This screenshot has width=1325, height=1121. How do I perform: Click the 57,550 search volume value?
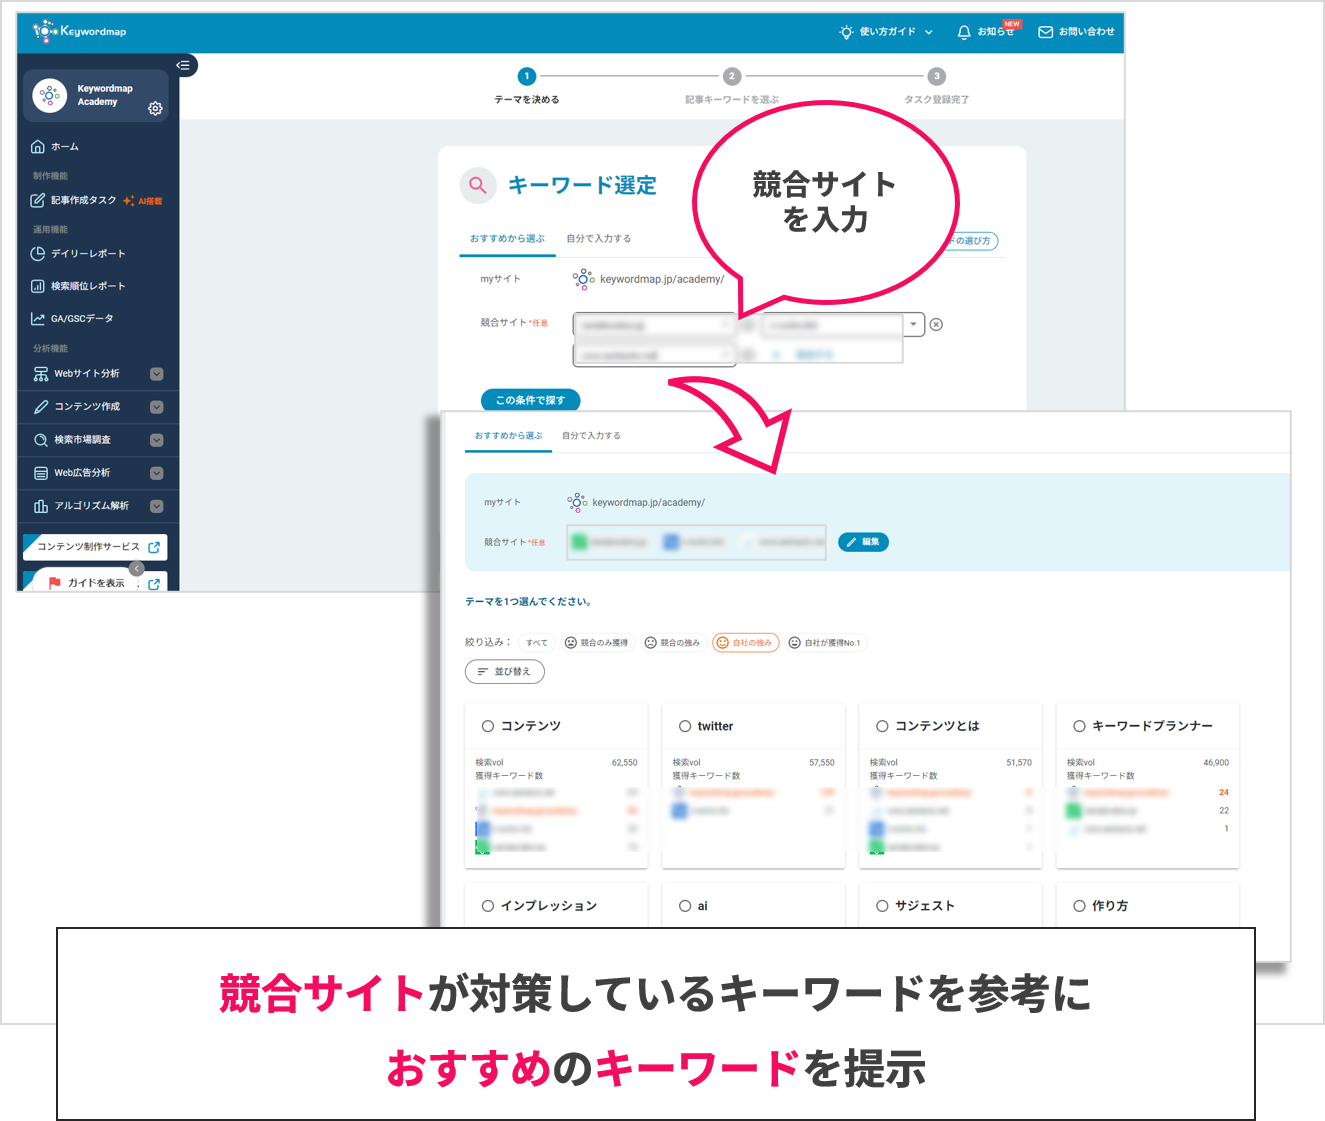pyautogui.click(x=821, y=763)
